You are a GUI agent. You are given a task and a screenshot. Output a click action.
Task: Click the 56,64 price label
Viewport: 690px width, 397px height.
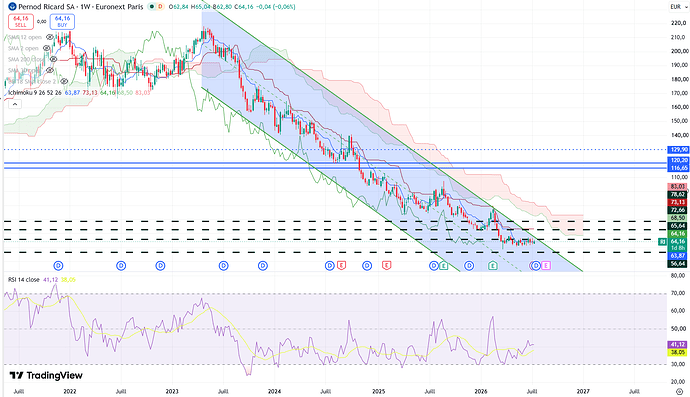(678, 264)
